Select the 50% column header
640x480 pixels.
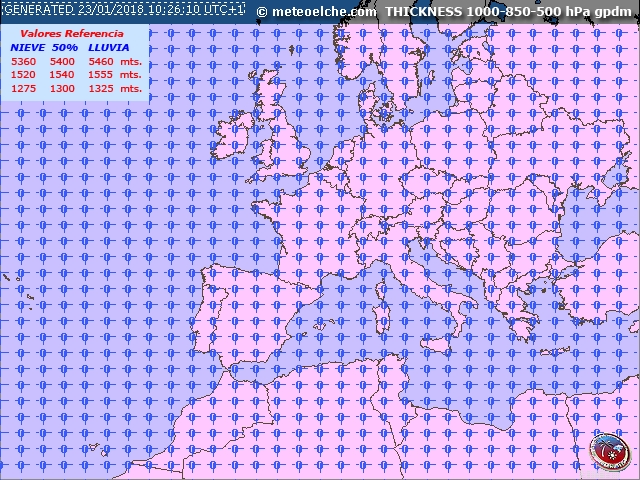(x=65, y=47)
